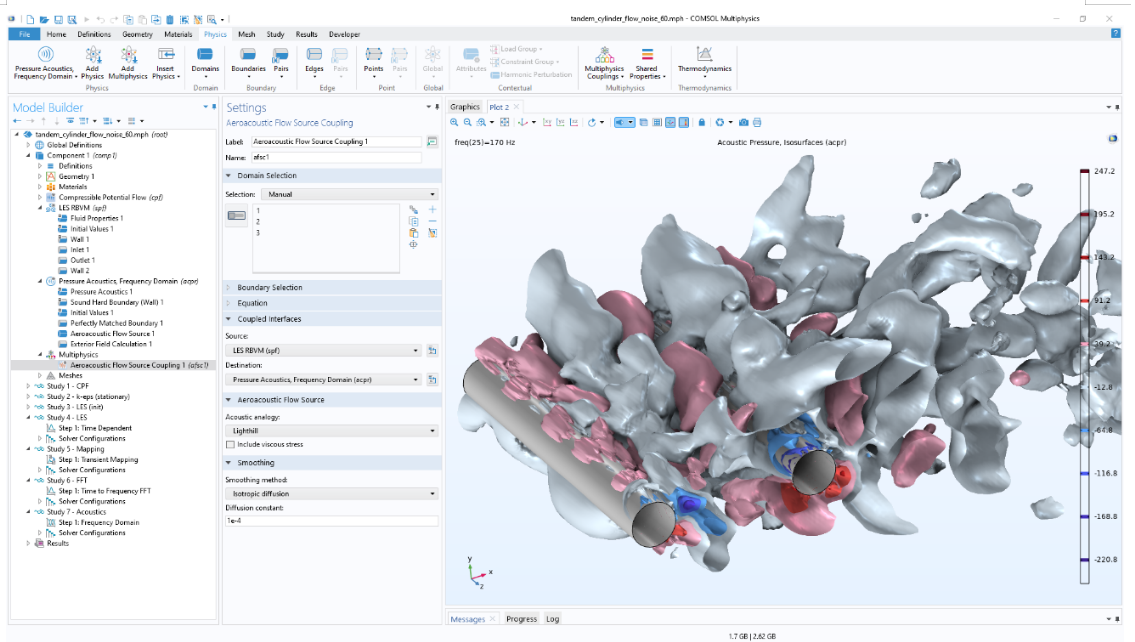
Task: Open the Selection Manual dropdown
Action: click(351, 194)
